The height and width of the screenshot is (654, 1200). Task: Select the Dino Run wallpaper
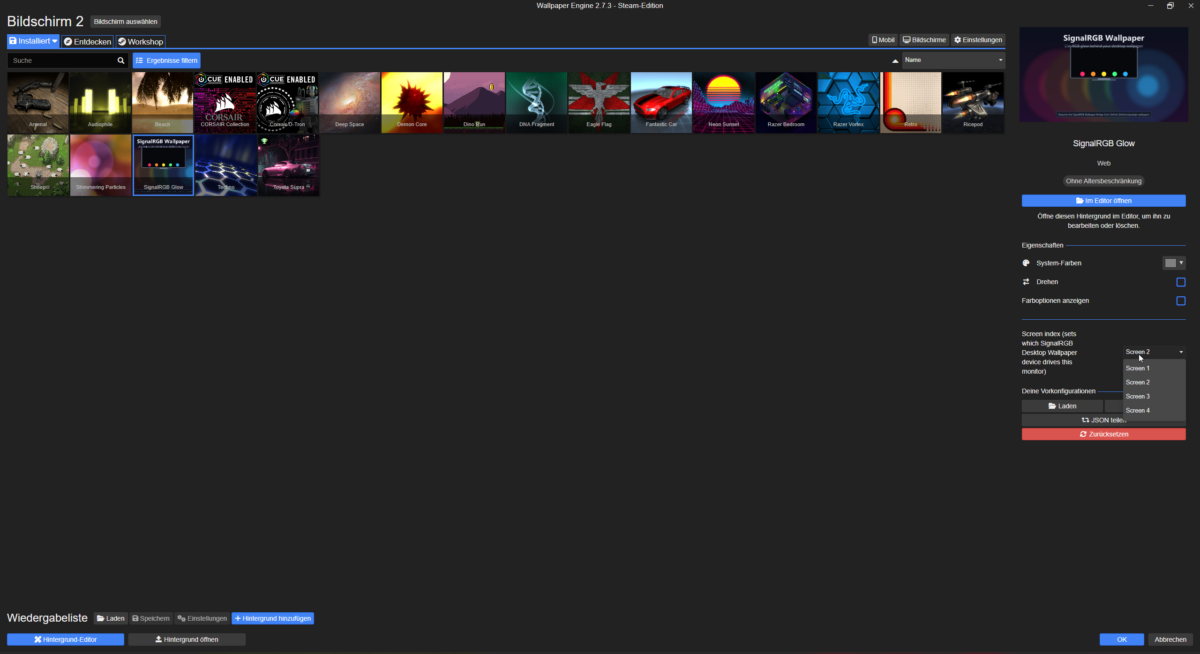474,102
